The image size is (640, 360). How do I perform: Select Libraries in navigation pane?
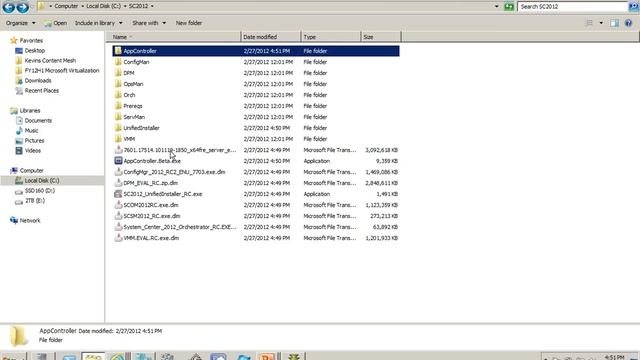pyautogui.click(x=30, y=111)
